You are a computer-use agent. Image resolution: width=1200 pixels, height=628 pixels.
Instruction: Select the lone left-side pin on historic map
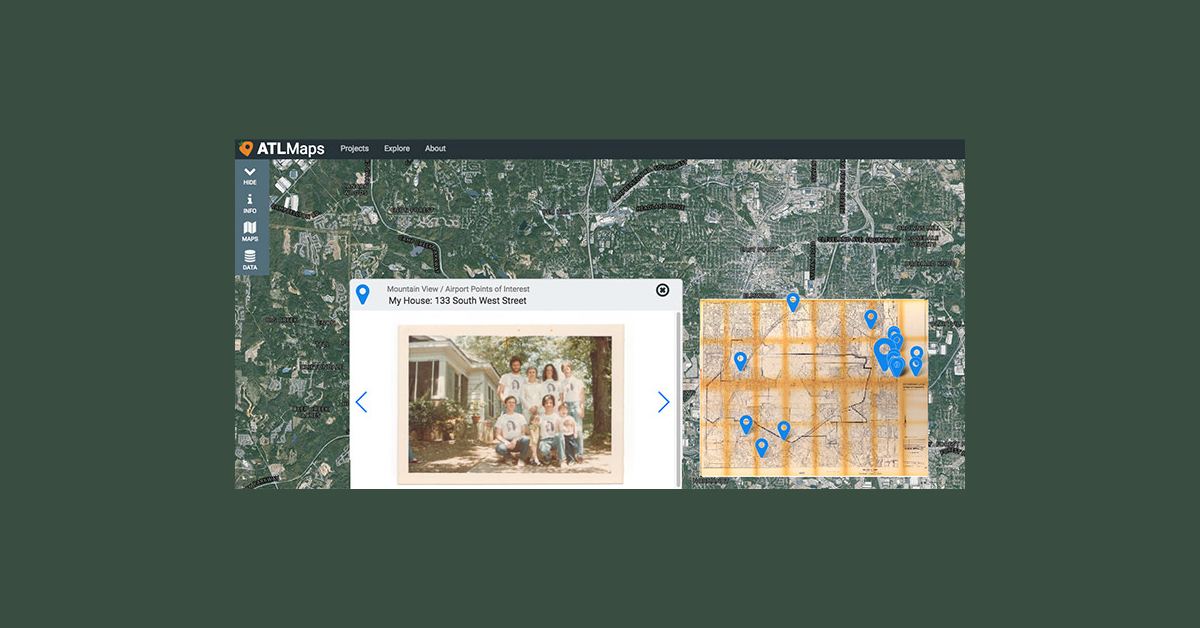(740, 360)
